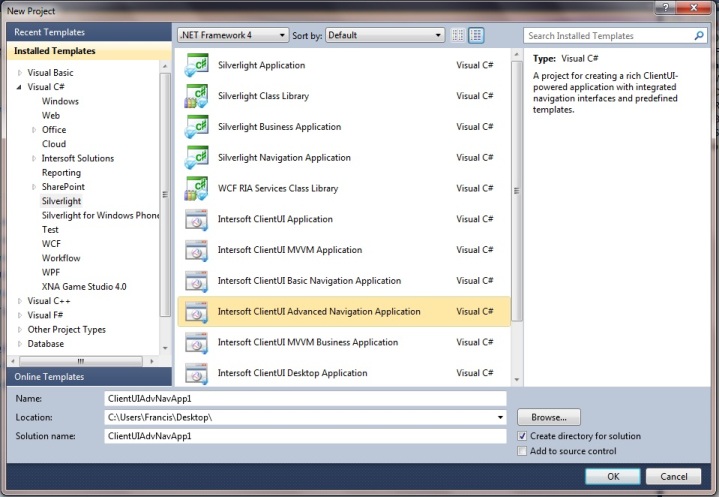Expand the Intersoft Solutions node
The height and width of the screenshot is (497, 719).
point(34,158)
